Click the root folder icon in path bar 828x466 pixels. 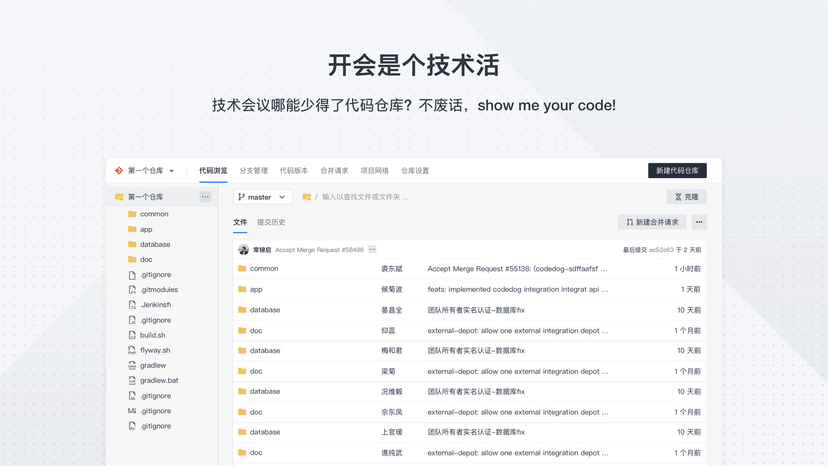tap(307, 197)
